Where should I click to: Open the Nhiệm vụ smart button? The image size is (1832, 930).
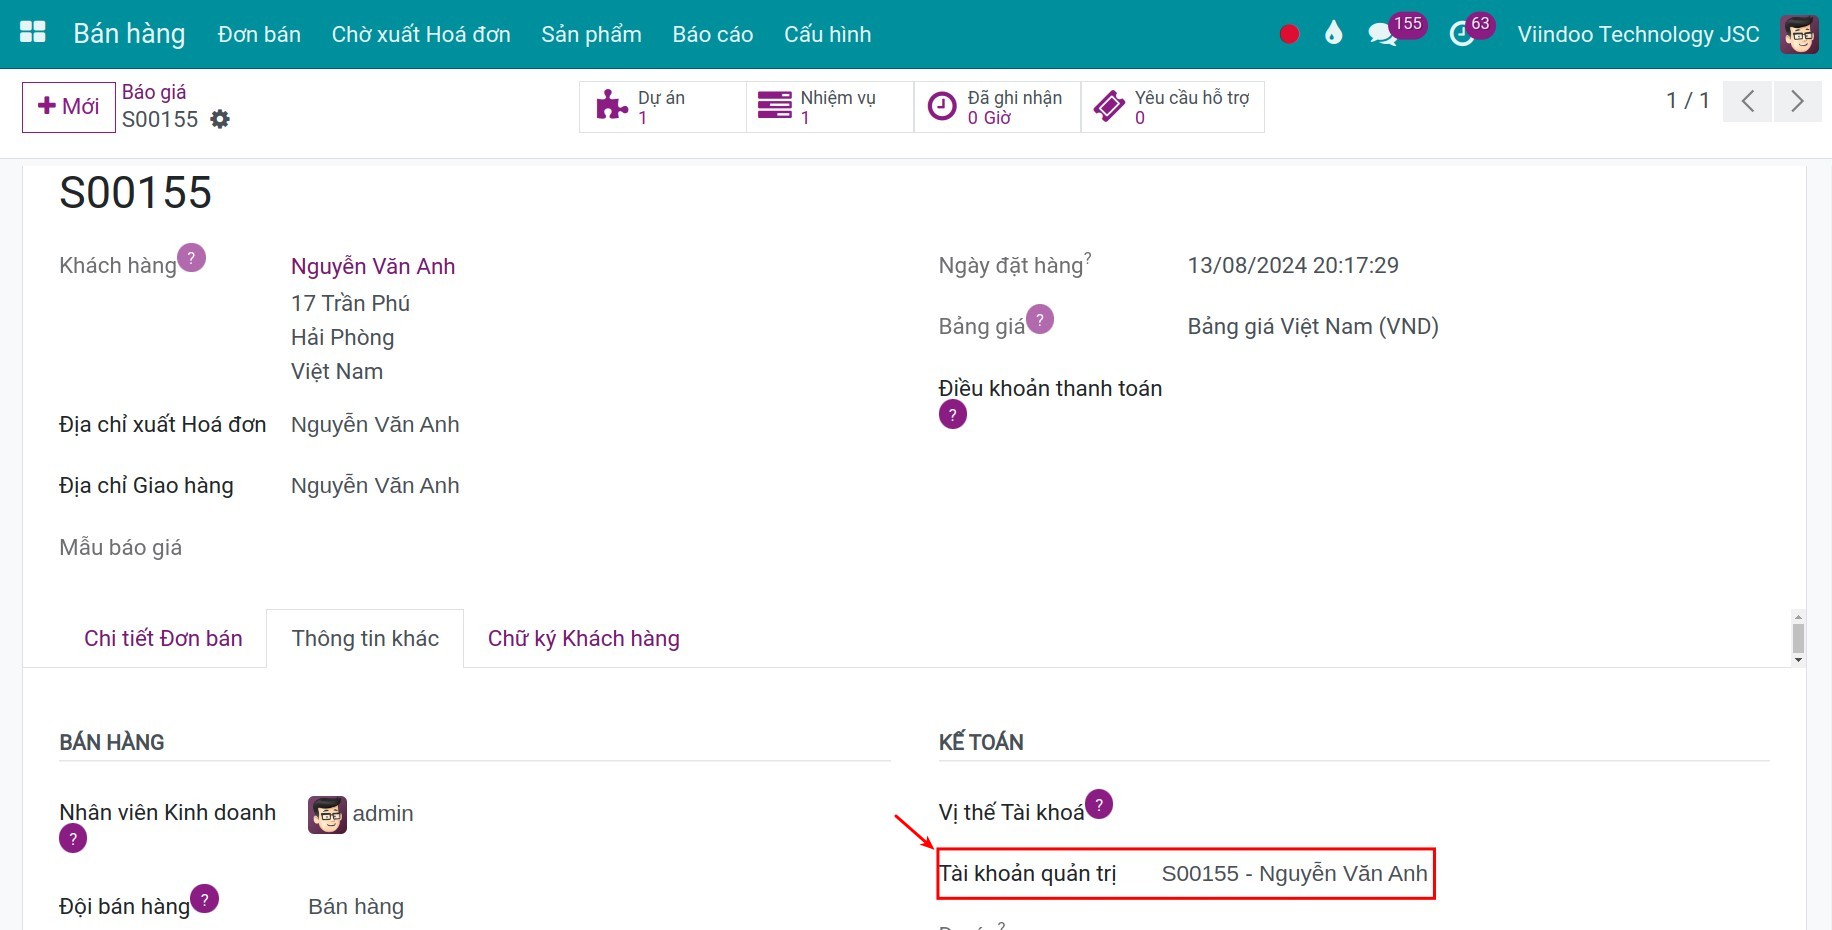pos(827,106)
